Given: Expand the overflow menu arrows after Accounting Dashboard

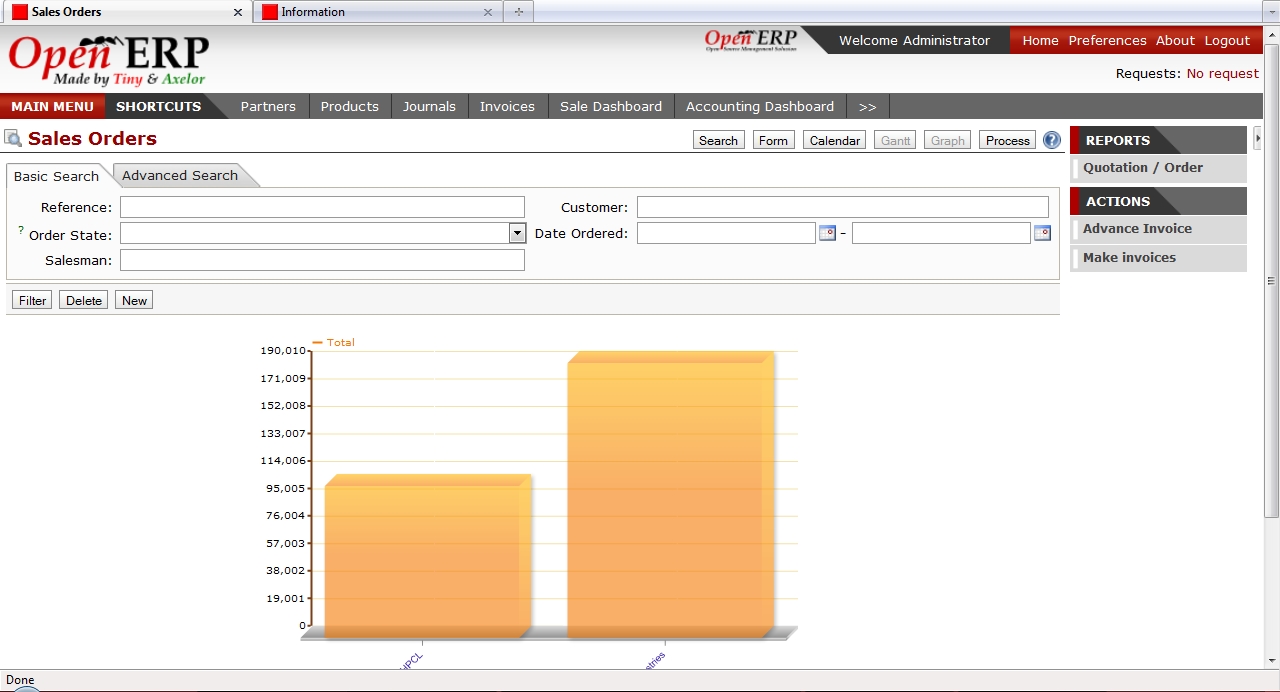Looking at the screenshot, I should tap(867, 106).
